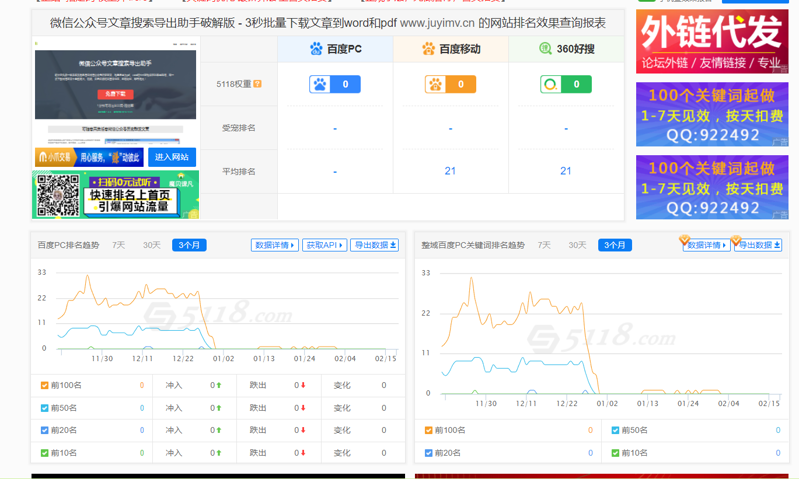
Task: Toggle 前20名 checkbox in right chart legend
Action: (x=429, y=453)
